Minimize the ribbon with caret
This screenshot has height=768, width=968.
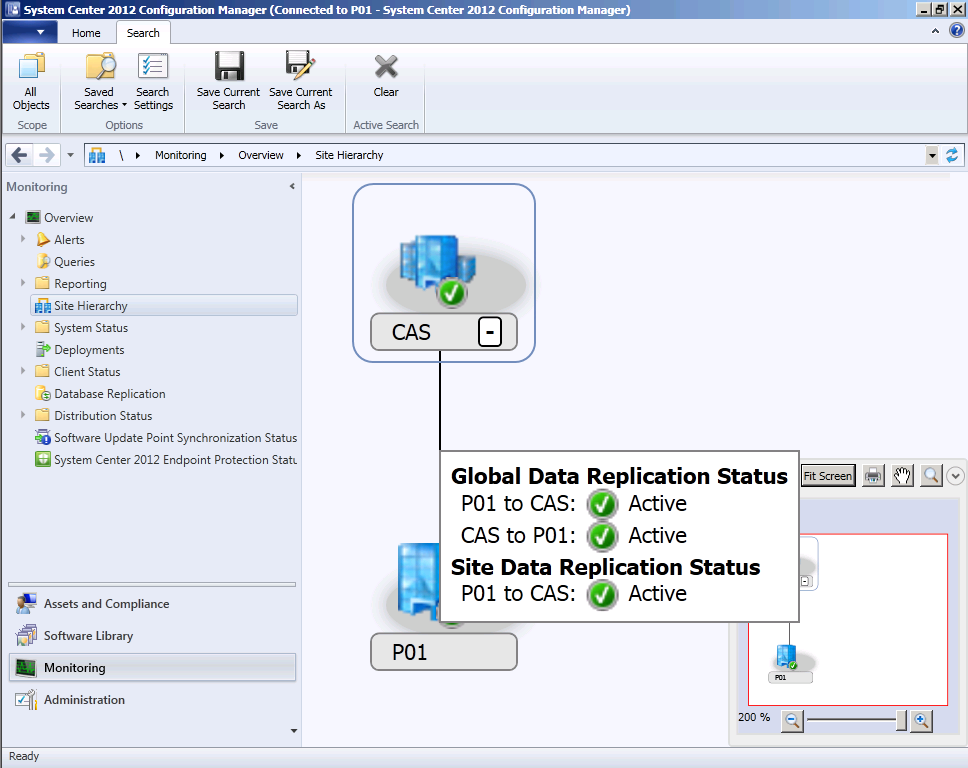click(x=935, y=31)
